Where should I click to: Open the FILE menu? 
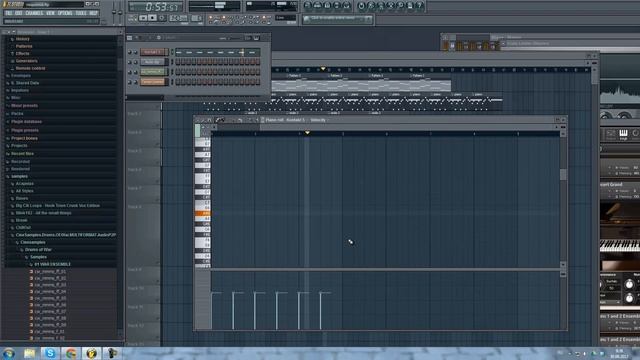coord(9,13)
